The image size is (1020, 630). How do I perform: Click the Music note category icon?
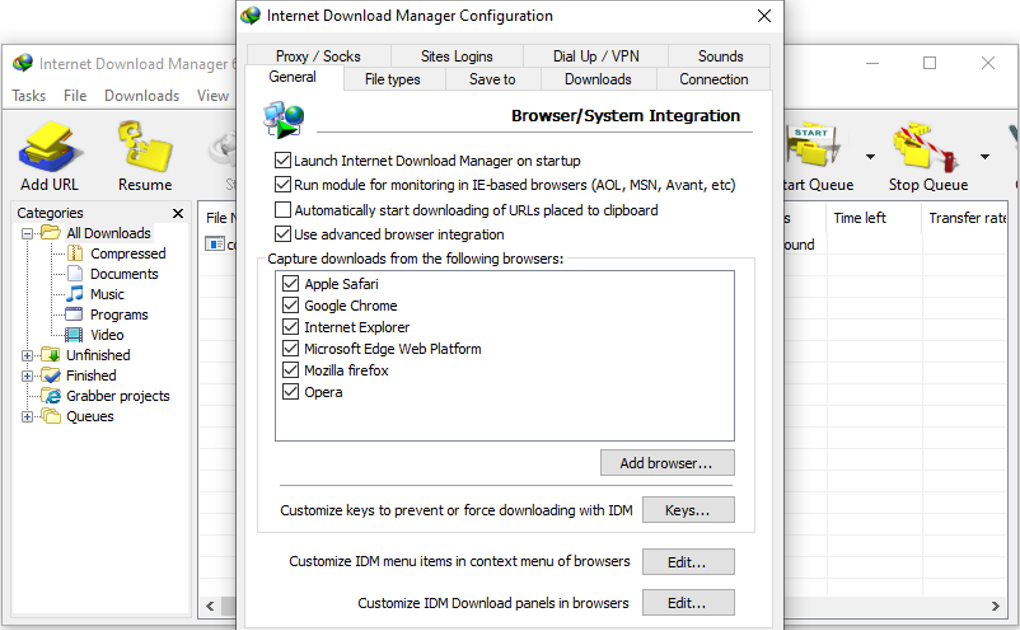click(75, 294)
